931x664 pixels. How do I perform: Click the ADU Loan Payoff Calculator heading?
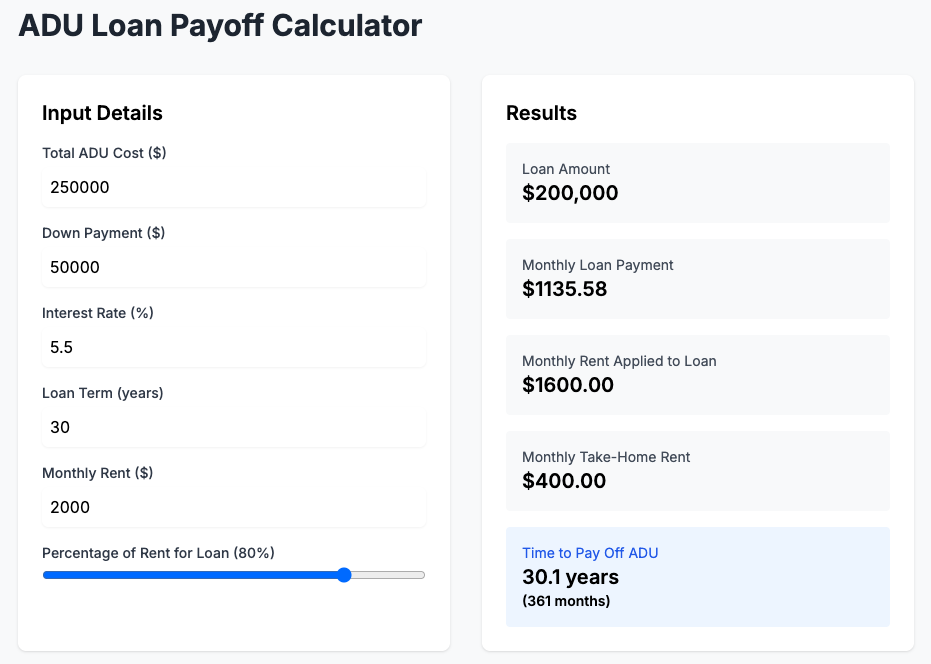pos(220,26)
